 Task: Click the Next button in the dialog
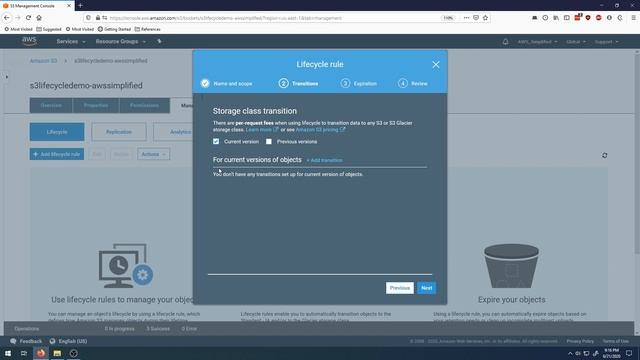coord(427,288)
